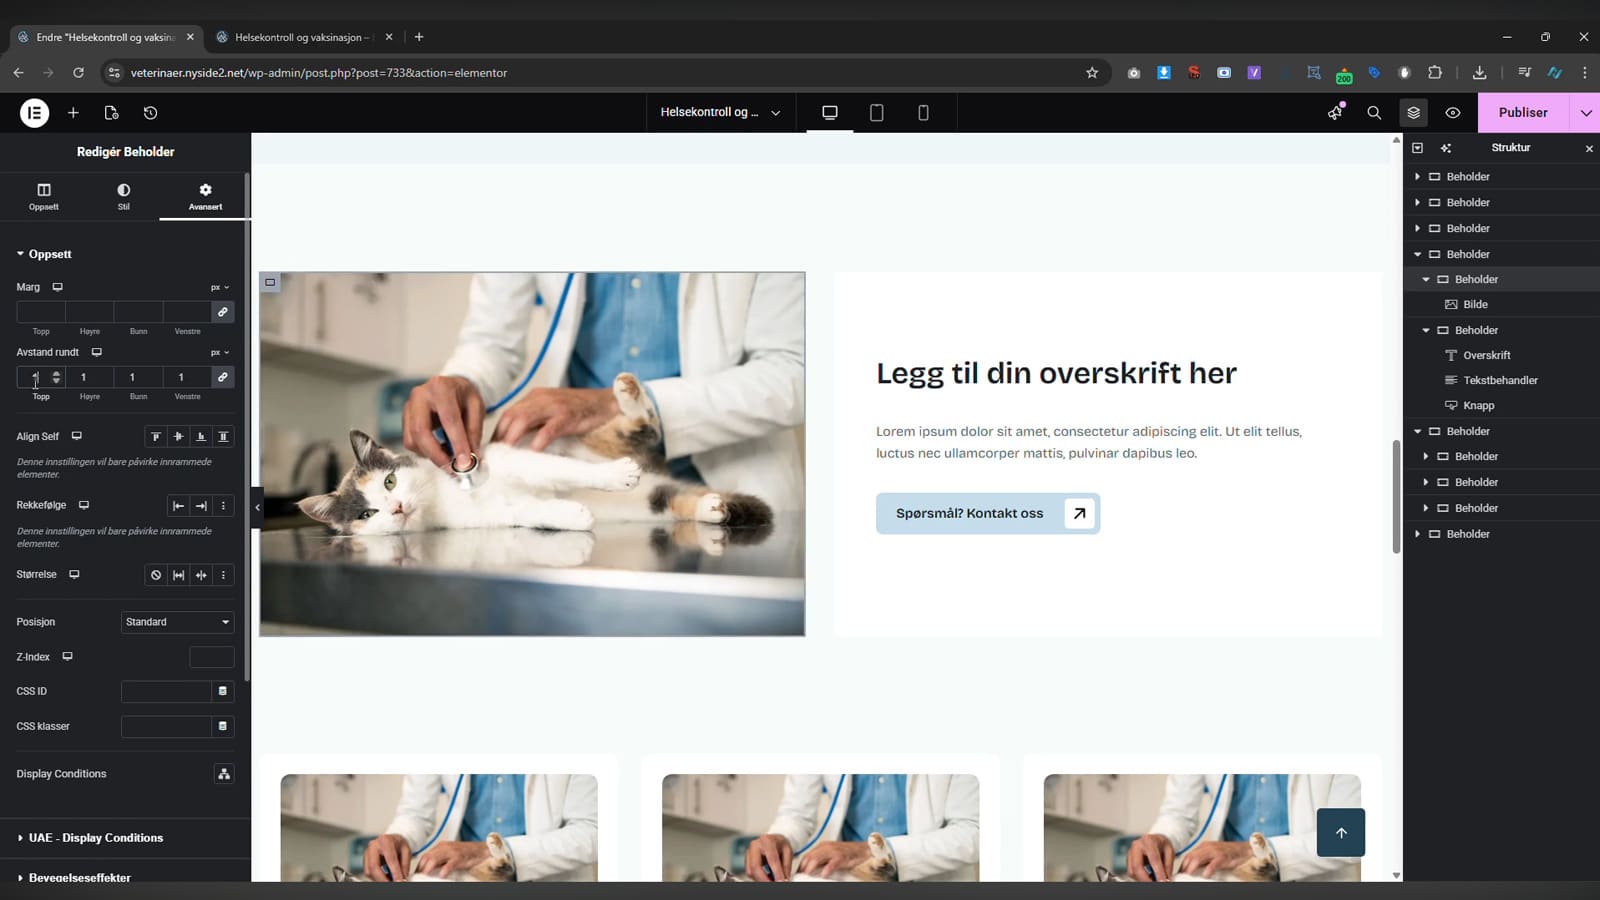Expand the first Beholder in Struktur
The width and height of the screenshot is (1600, 900).
pos(1417,177)
